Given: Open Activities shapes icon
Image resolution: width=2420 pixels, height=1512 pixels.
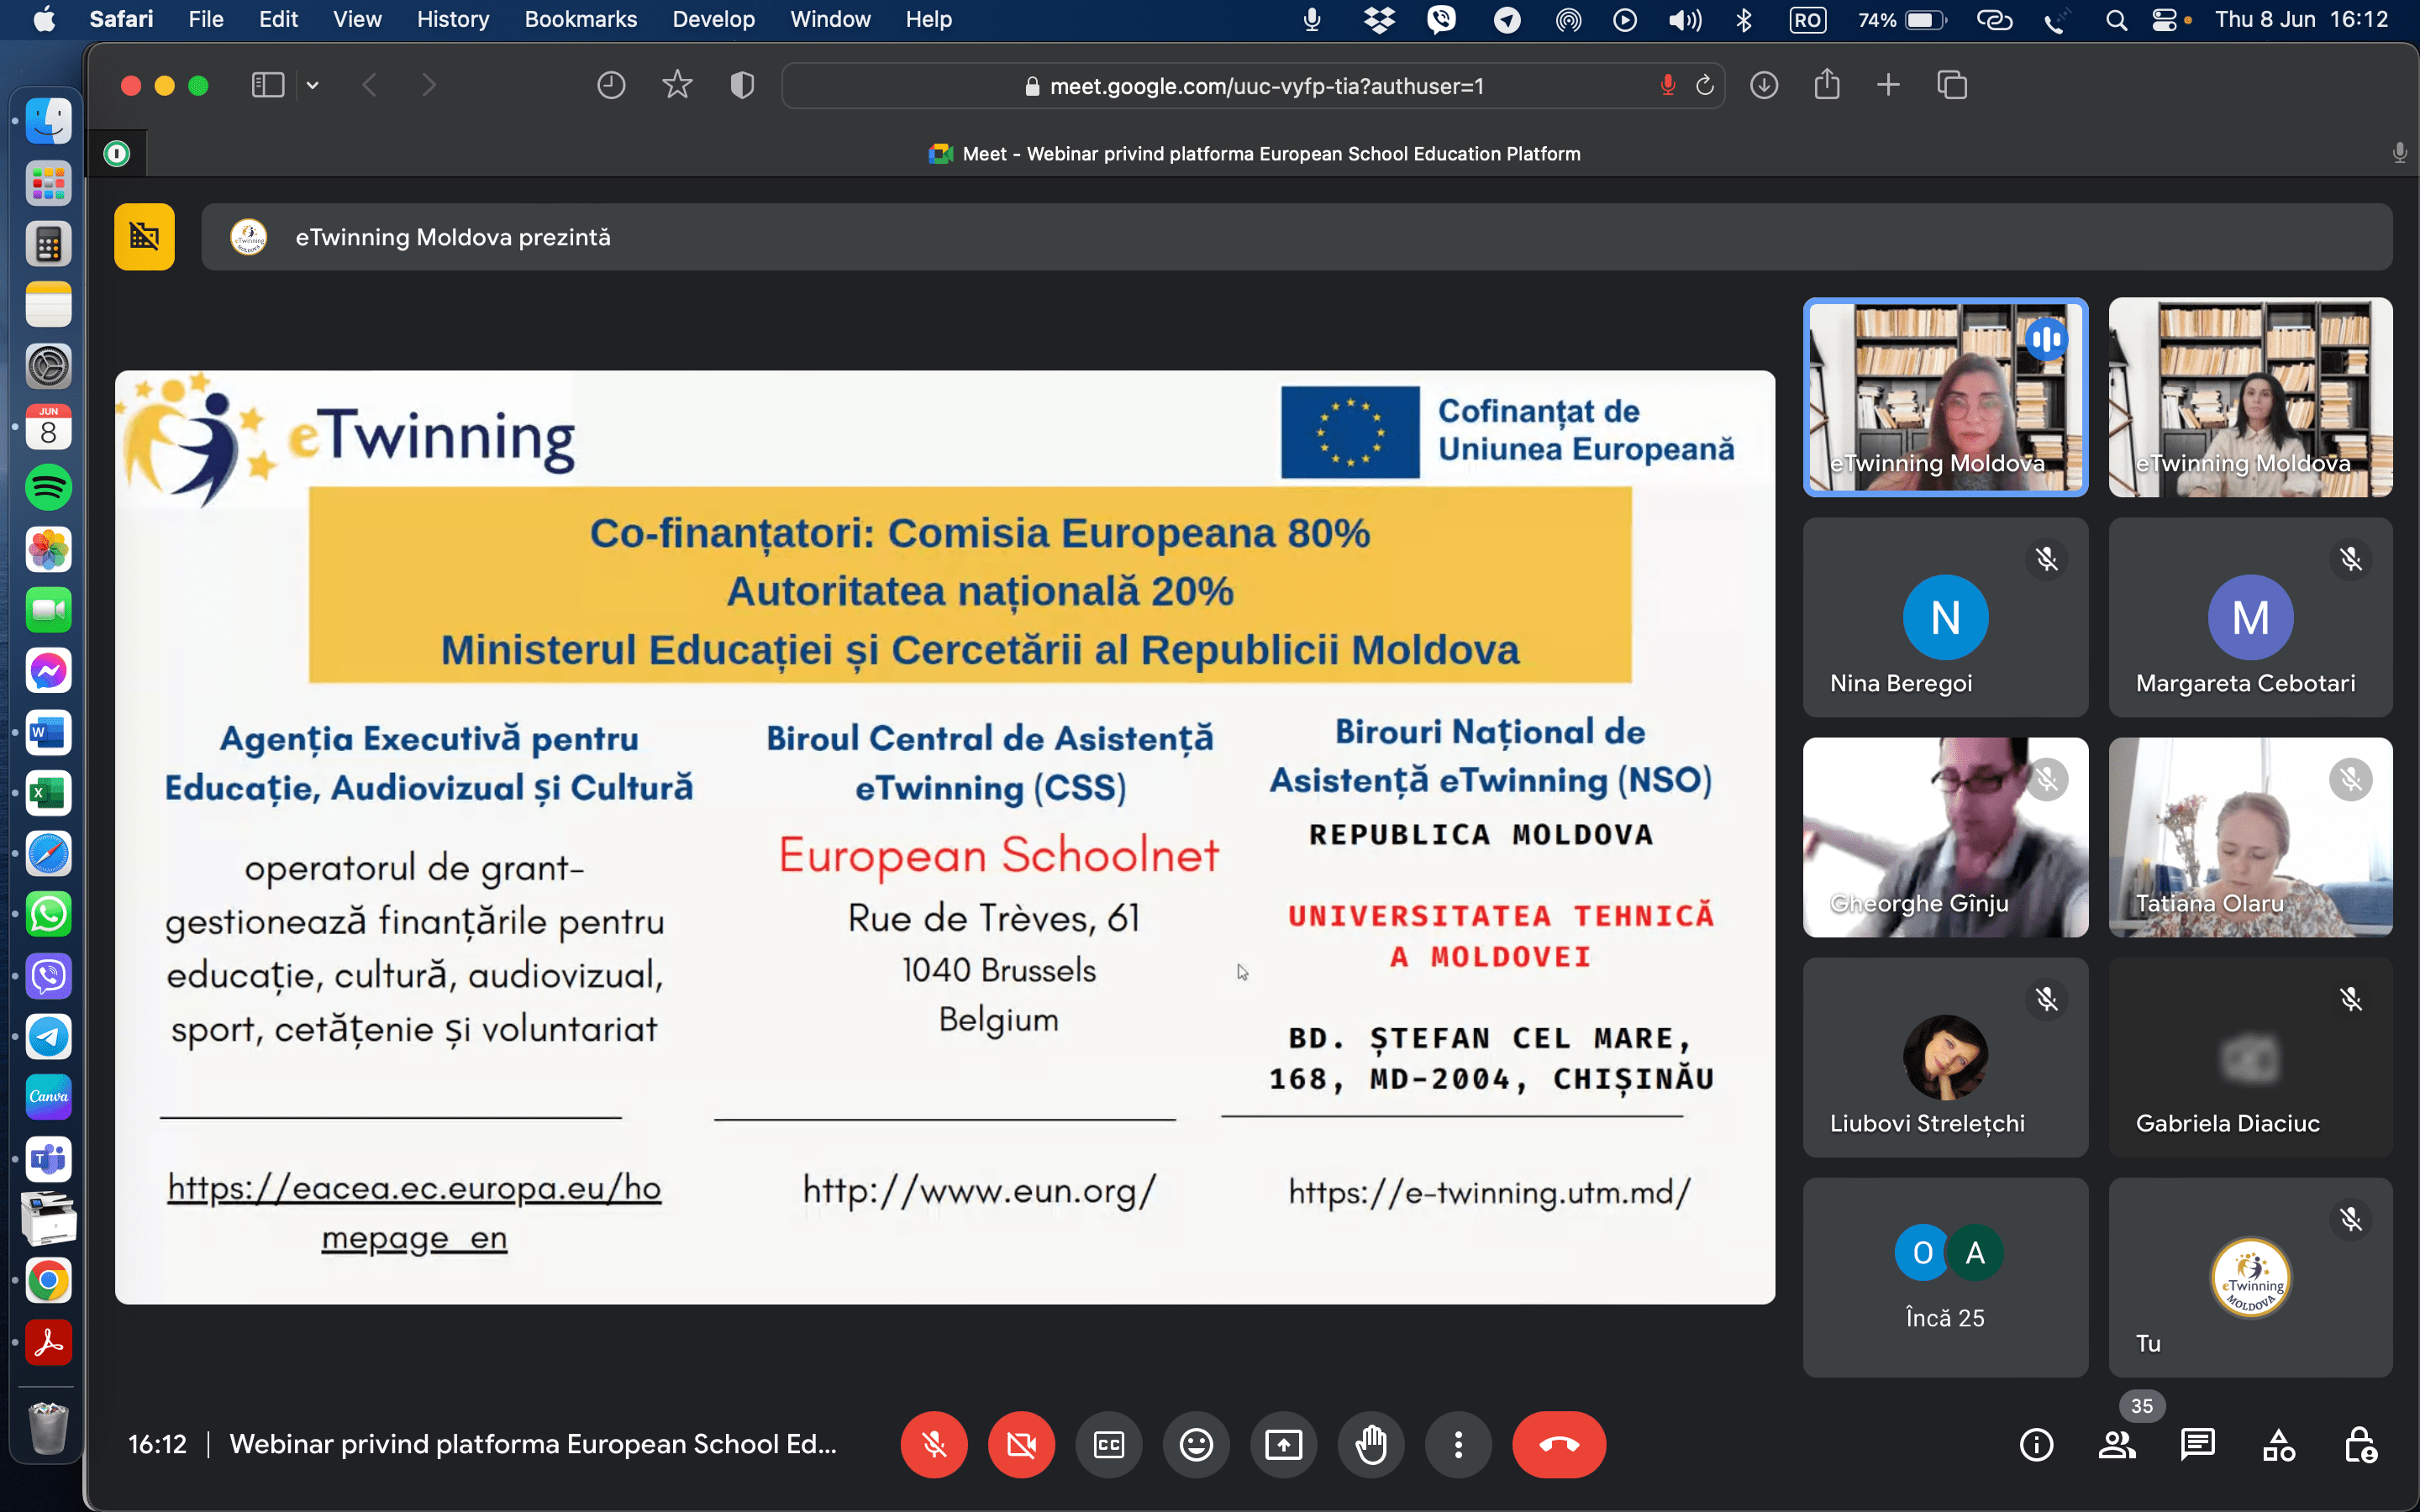Looking at the screenshot, I should (x=2279, y=1444).
